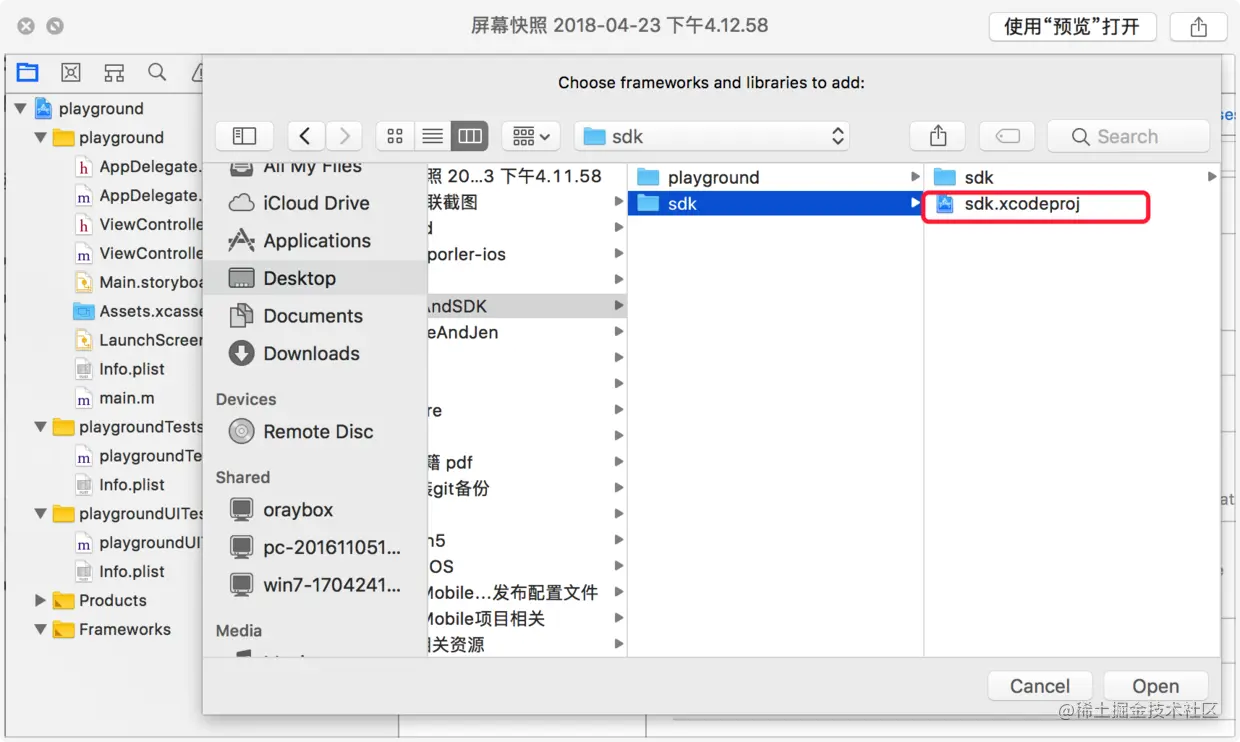
Task: Select Desktop in sidebar
Action: coord(315,278)
